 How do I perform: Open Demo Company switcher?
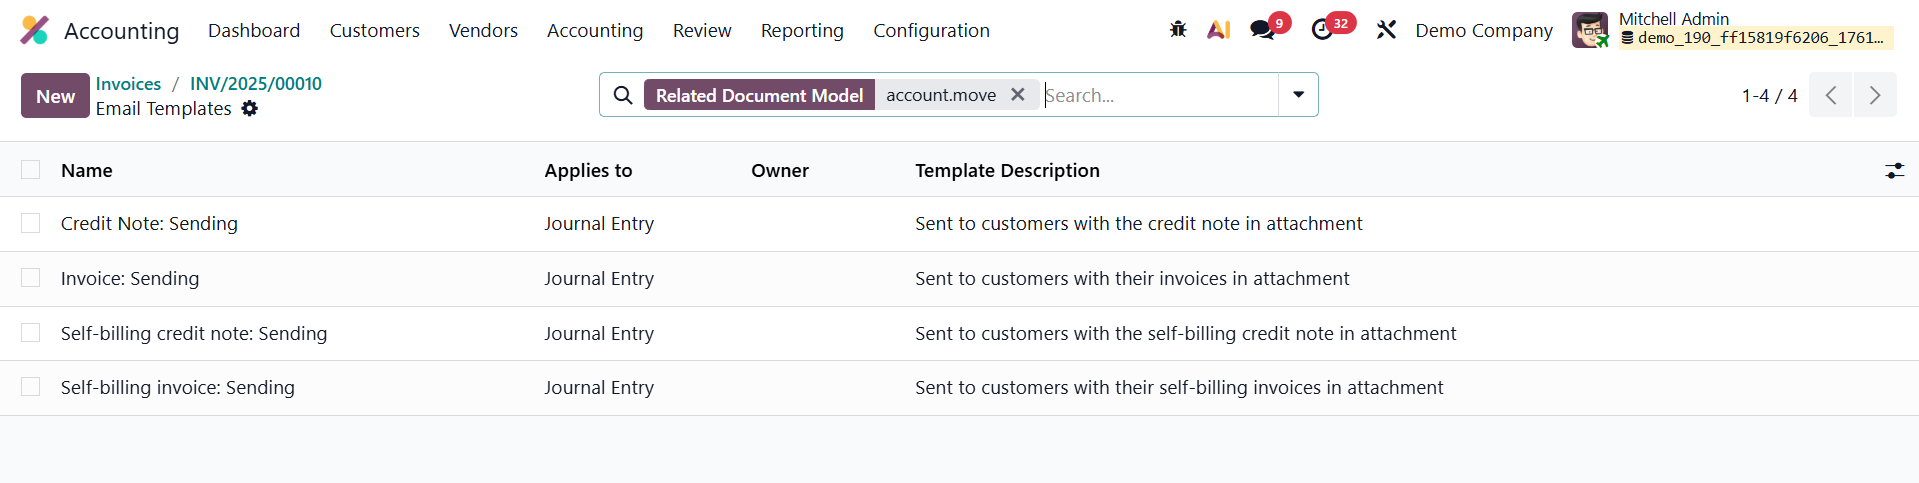[1483, 31]
